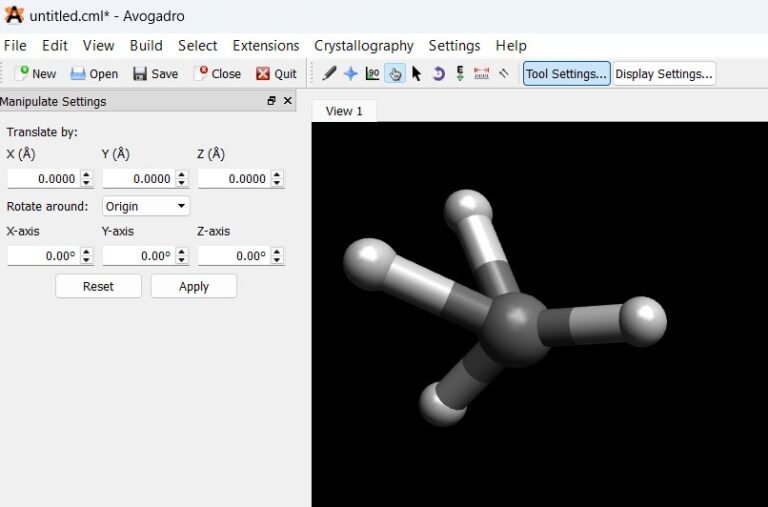
Task: Click the rightmost hydrogen atom of the molecule
Action: coord(643,321)
